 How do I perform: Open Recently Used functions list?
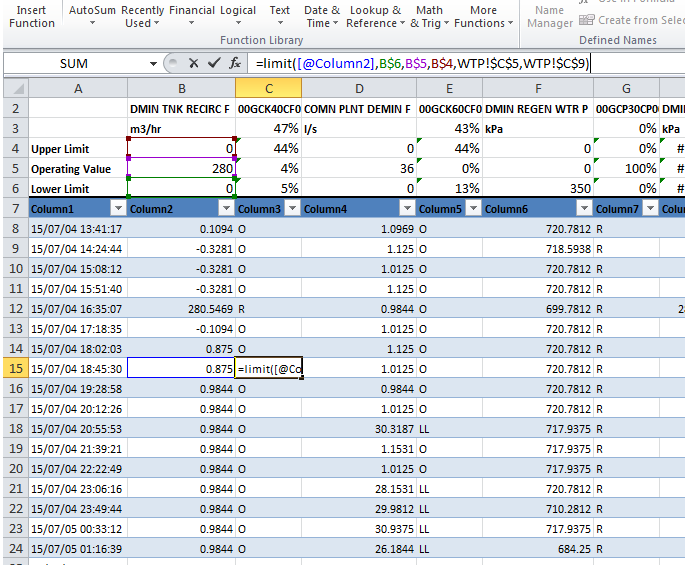tap(143, 16)
